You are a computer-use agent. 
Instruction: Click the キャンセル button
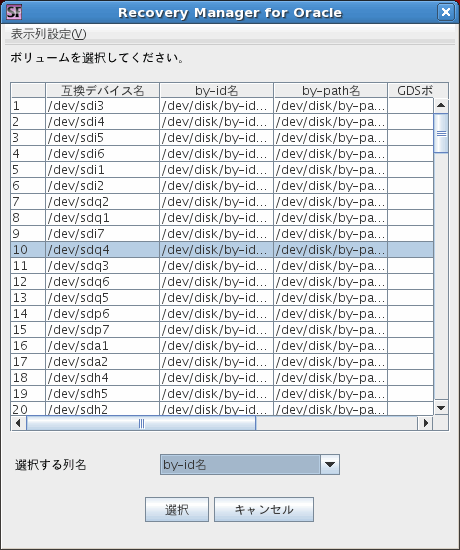264,509
